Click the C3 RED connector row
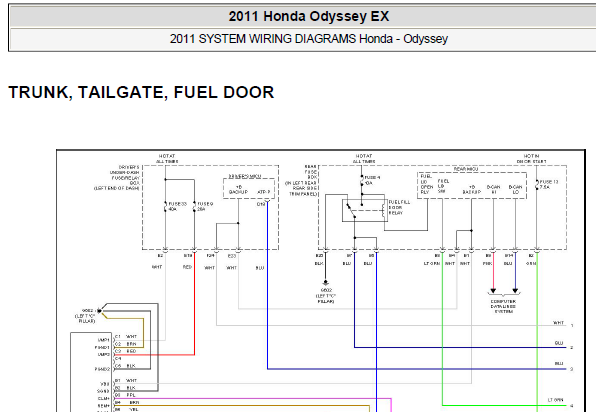 point(125,351)
